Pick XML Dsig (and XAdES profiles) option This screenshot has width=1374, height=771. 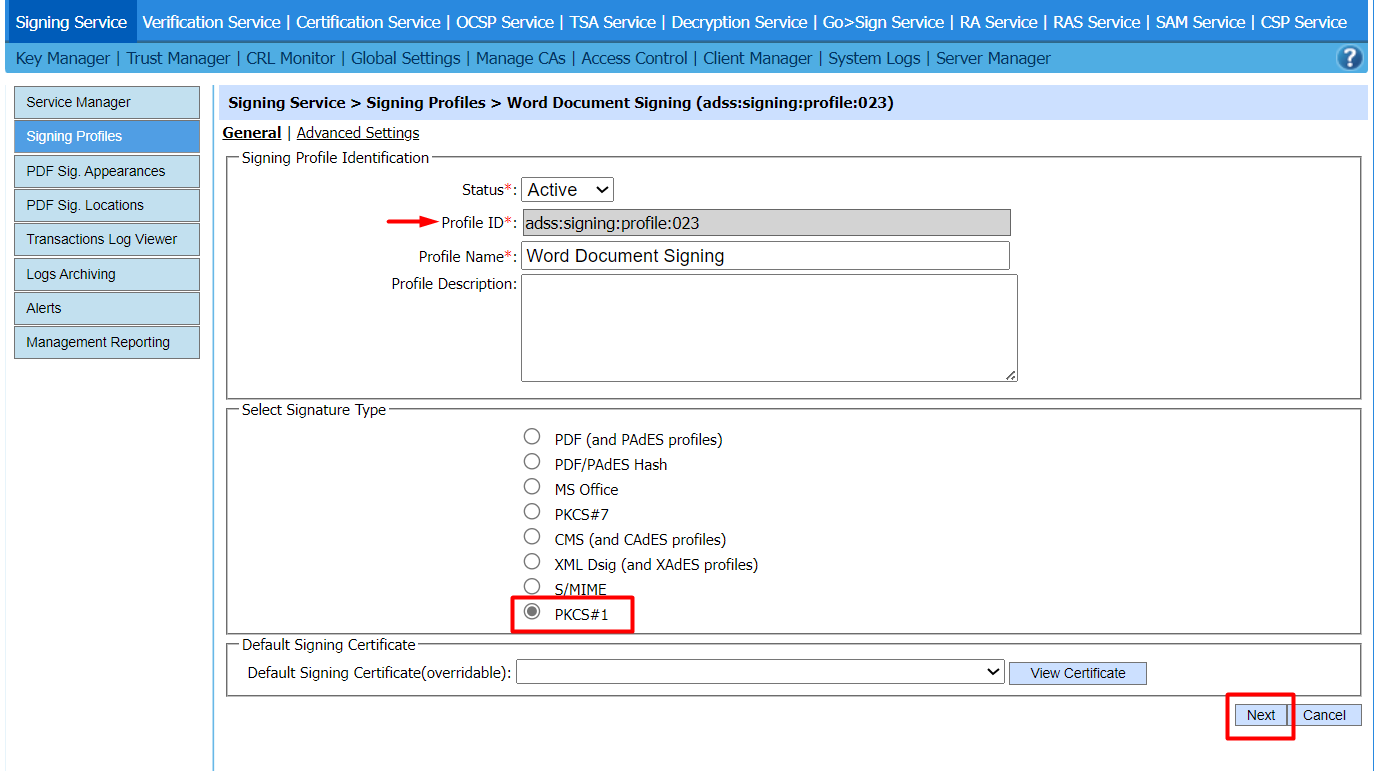pos(532,563)
